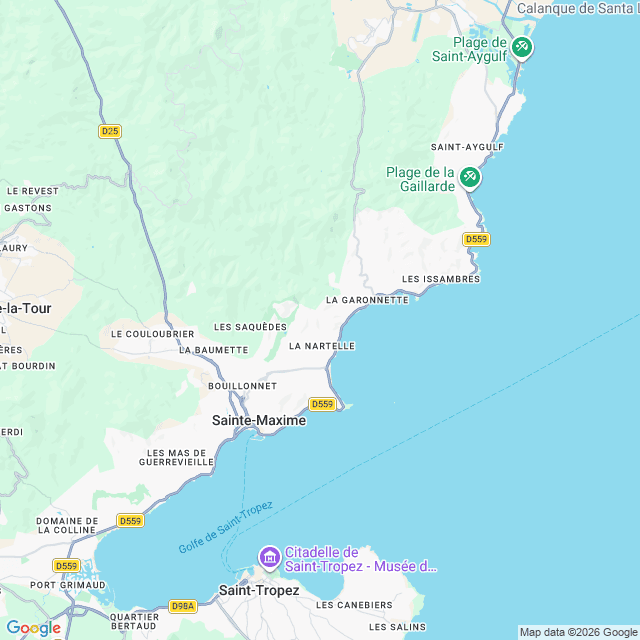Select the Plage de la Gaillarde beach marker
Image resolution: width=640 pixels, height=640 pixels.
click(x=470, y=178)
